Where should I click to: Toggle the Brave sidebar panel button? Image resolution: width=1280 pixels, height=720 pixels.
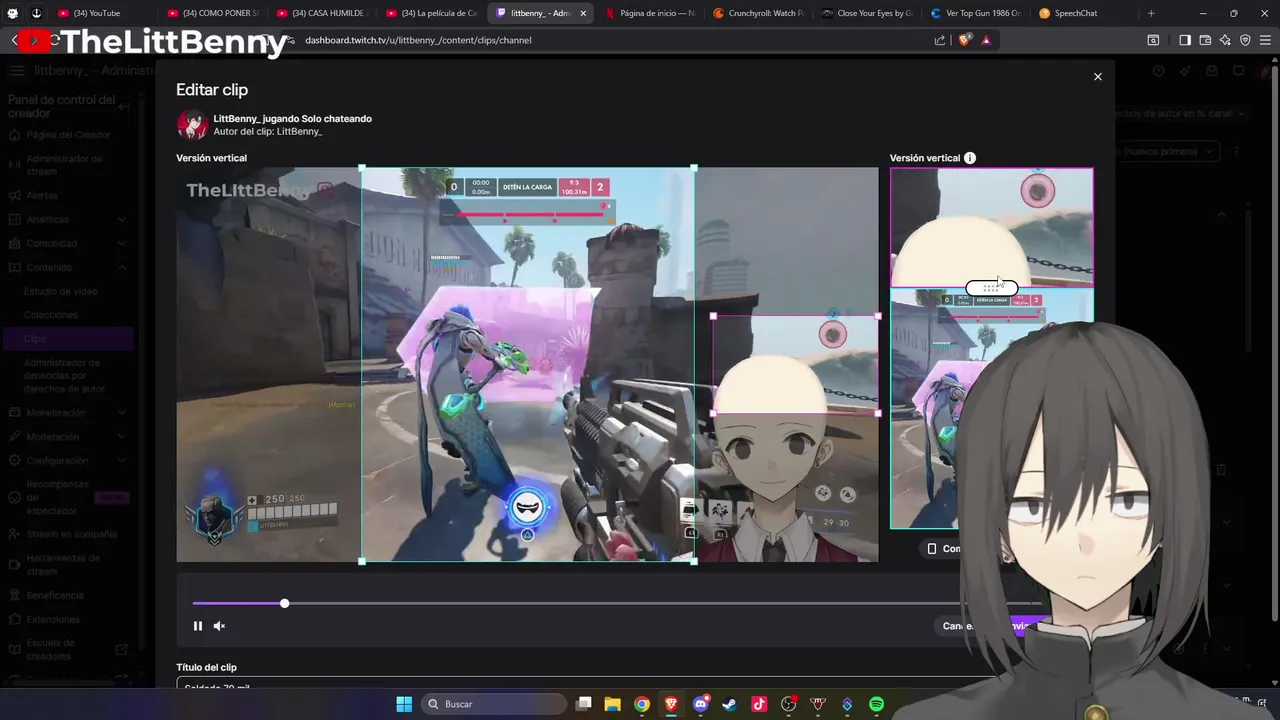point(1185,40)
